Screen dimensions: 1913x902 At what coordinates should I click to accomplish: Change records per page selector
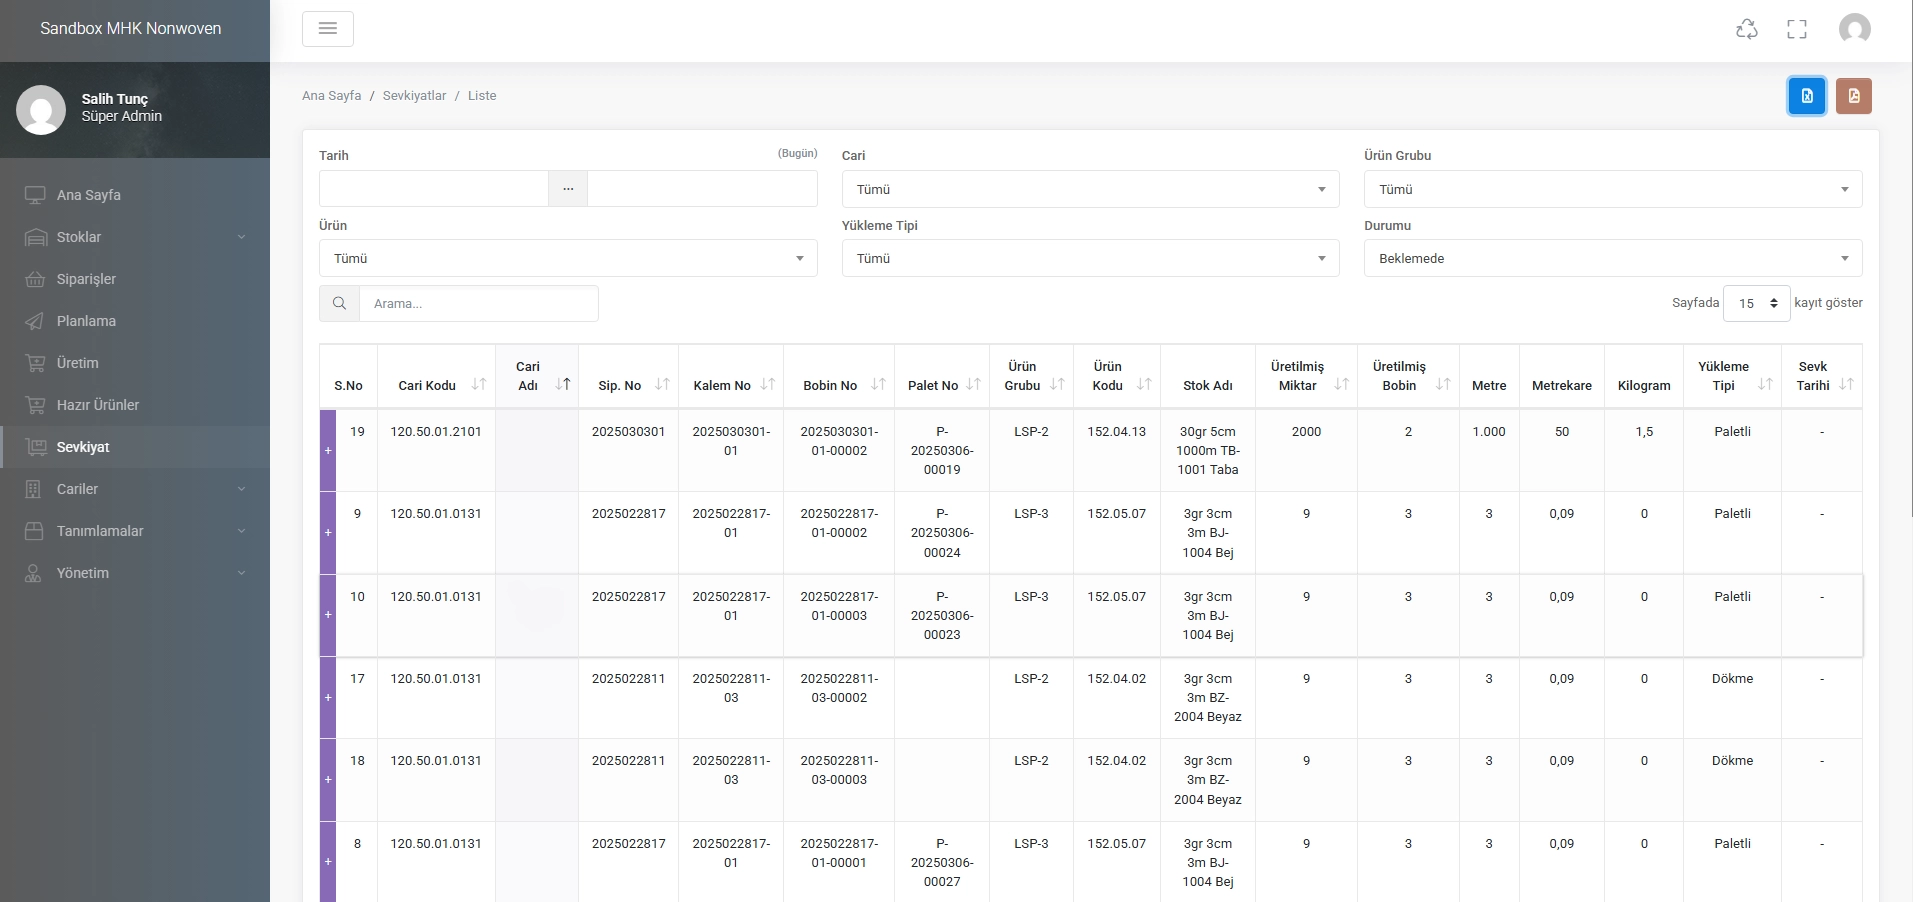(x=1756, y=303)
